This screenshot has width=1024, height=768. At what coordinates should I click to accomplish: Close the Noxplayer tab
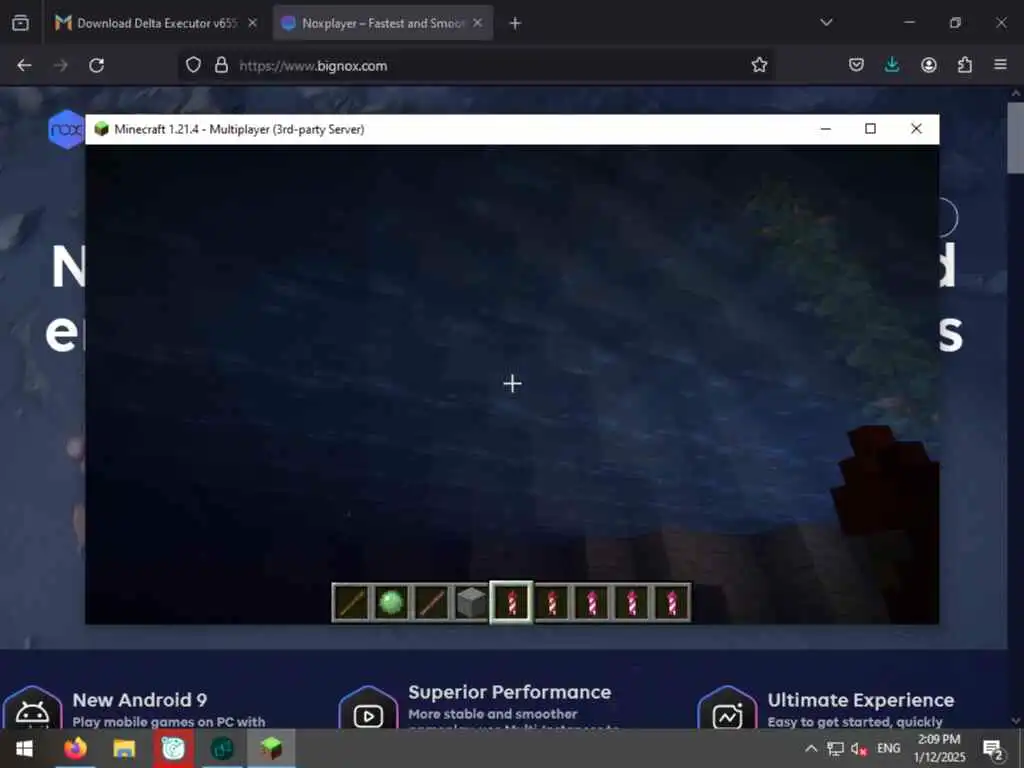477,23
